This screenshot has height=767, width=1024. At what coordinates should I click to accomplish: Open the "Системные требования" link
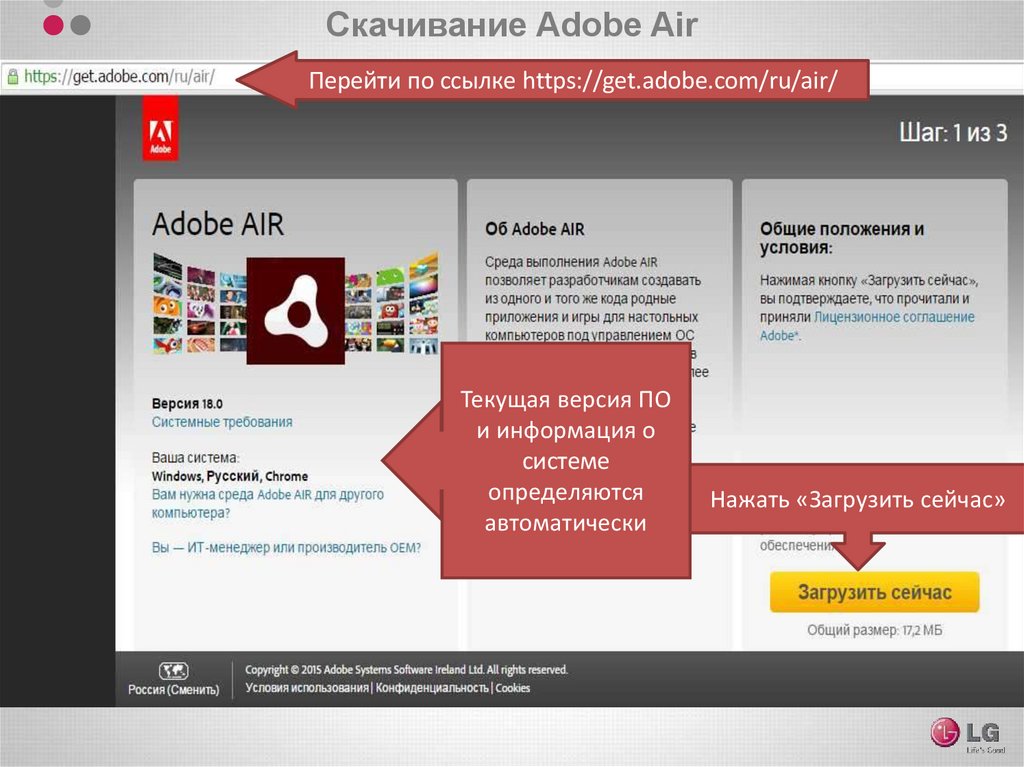222,422
